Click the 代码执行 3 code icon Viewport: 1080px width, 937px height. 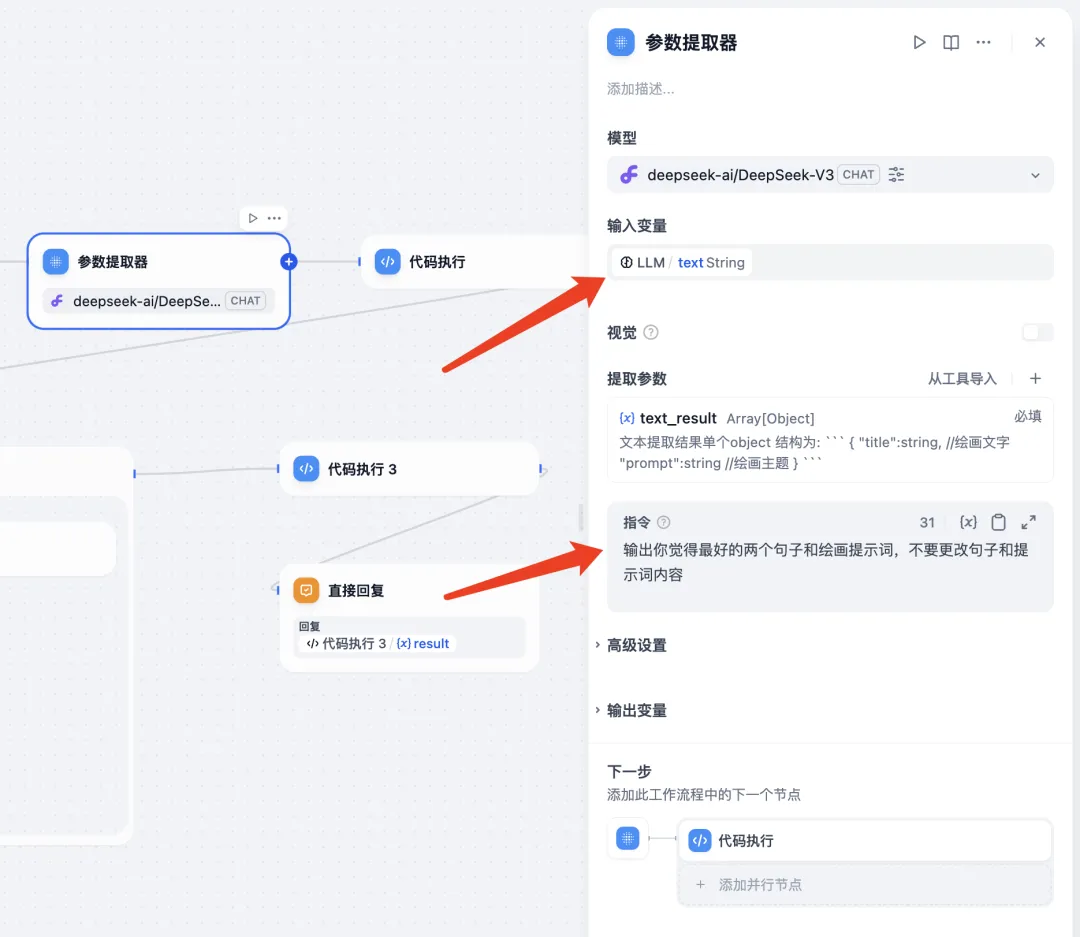click(306, 469)
